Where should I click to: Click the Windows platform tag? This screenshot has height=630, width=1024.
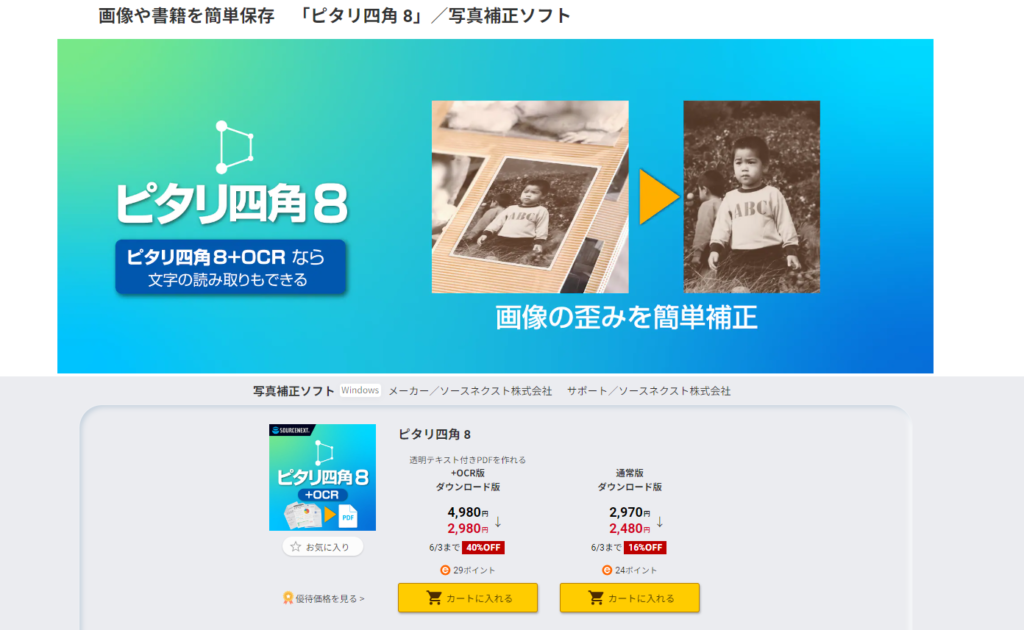pyautogui.click(x=360, y=390)
